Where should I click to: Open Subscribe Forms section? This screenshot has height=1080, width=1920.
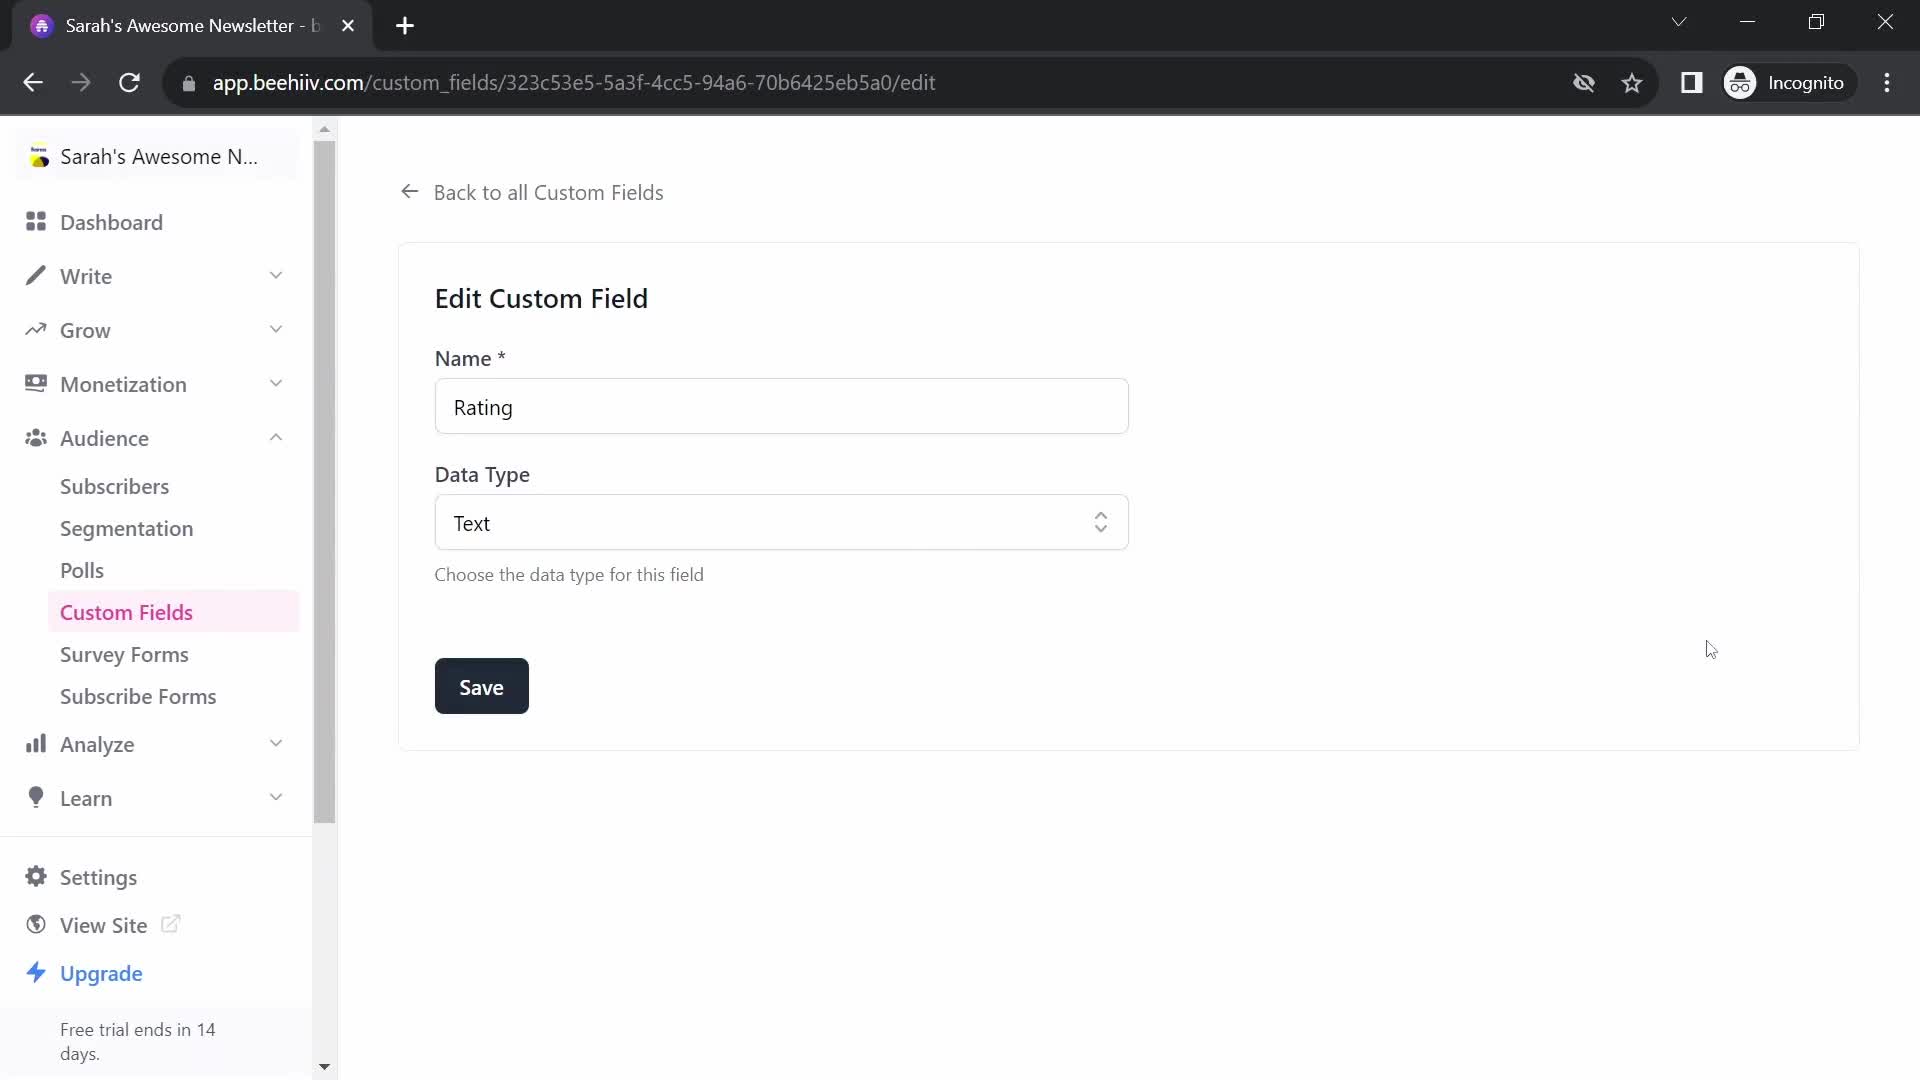[x=138, y=696]
